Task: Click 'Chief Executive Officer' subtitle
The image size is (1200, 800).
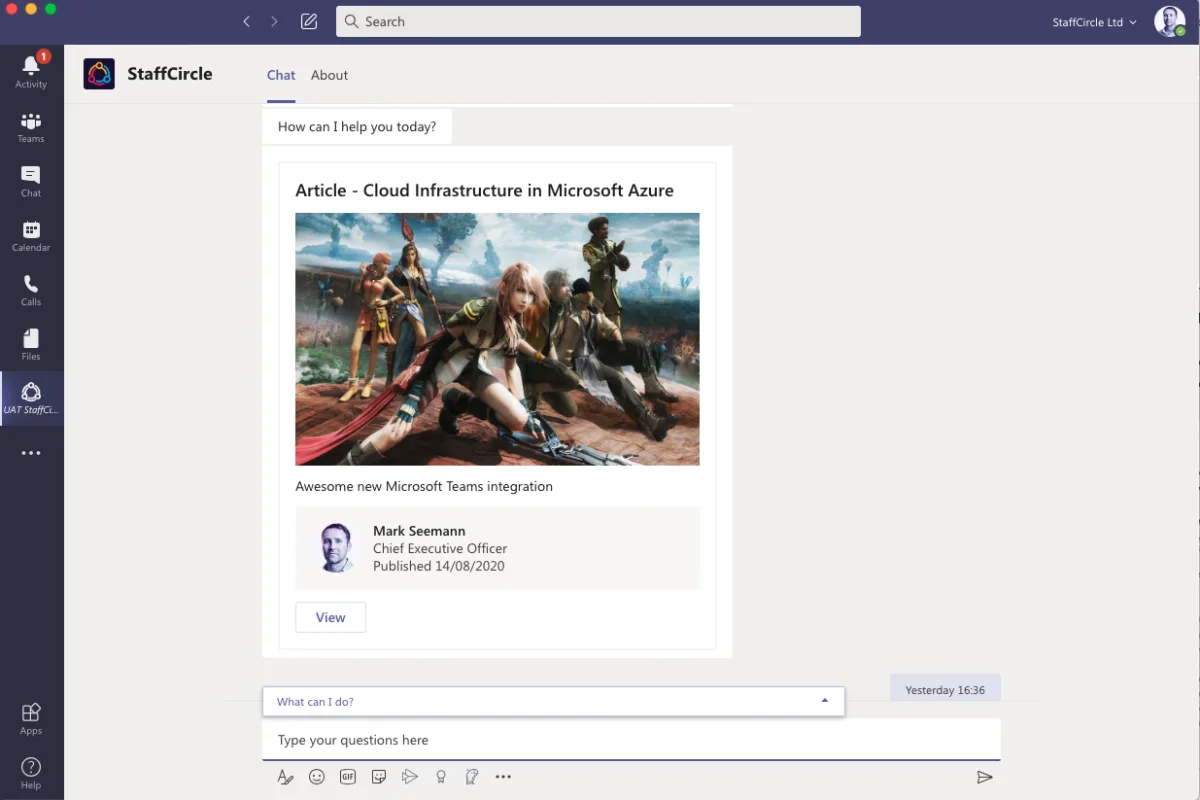Action: point(440,548)
